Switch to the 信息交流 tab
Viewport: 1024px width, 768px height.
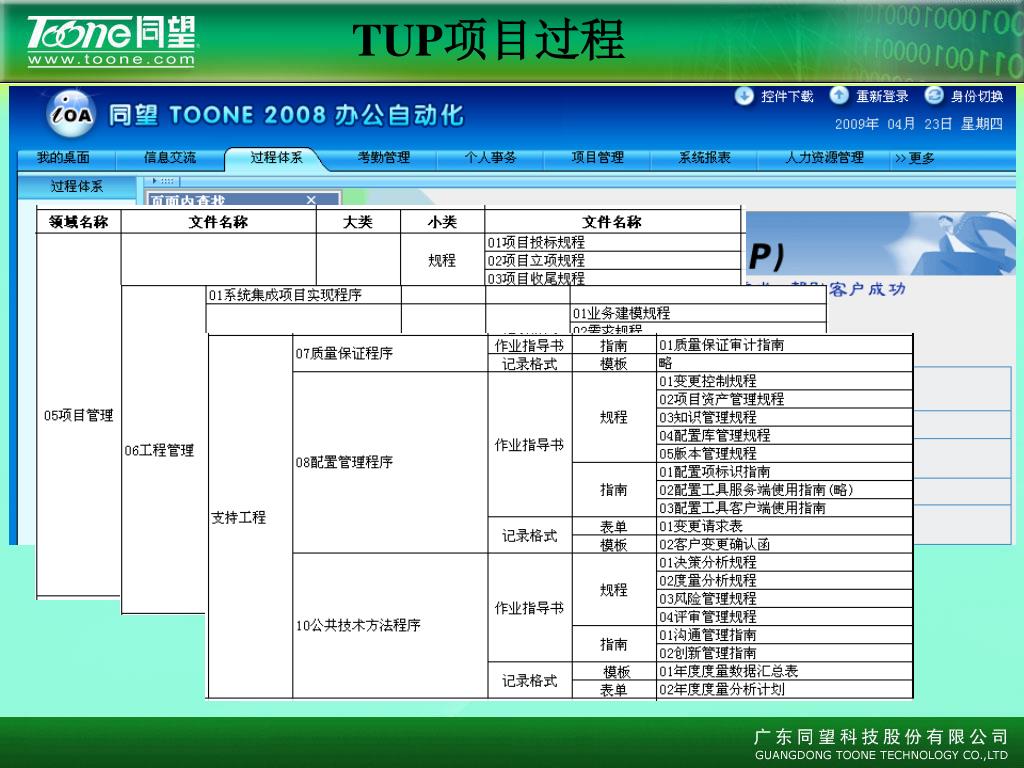pyautogui.click(x=170, y=157)
